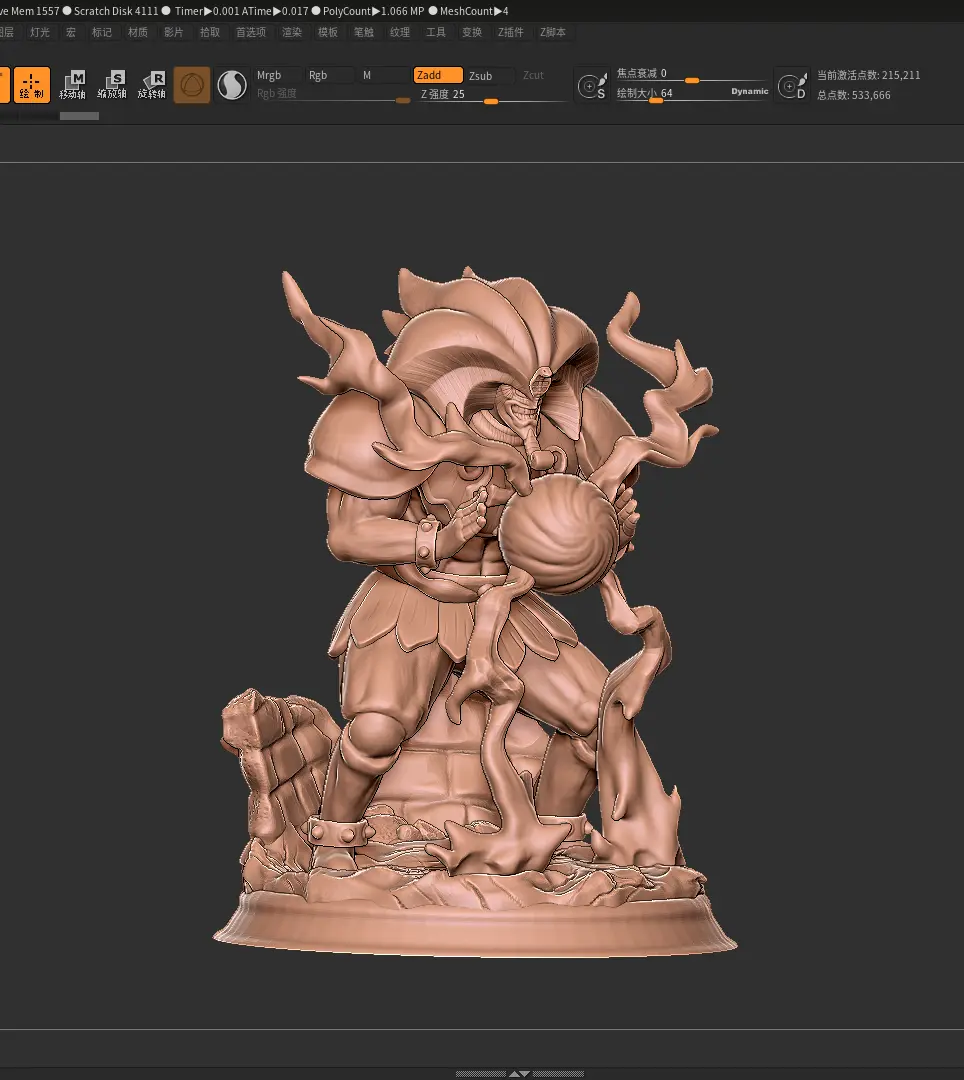The height and width of the screenshot is (1080, 964).
Task: Select the Move (移动轴) gizmo tool
Action: point(73,85)
